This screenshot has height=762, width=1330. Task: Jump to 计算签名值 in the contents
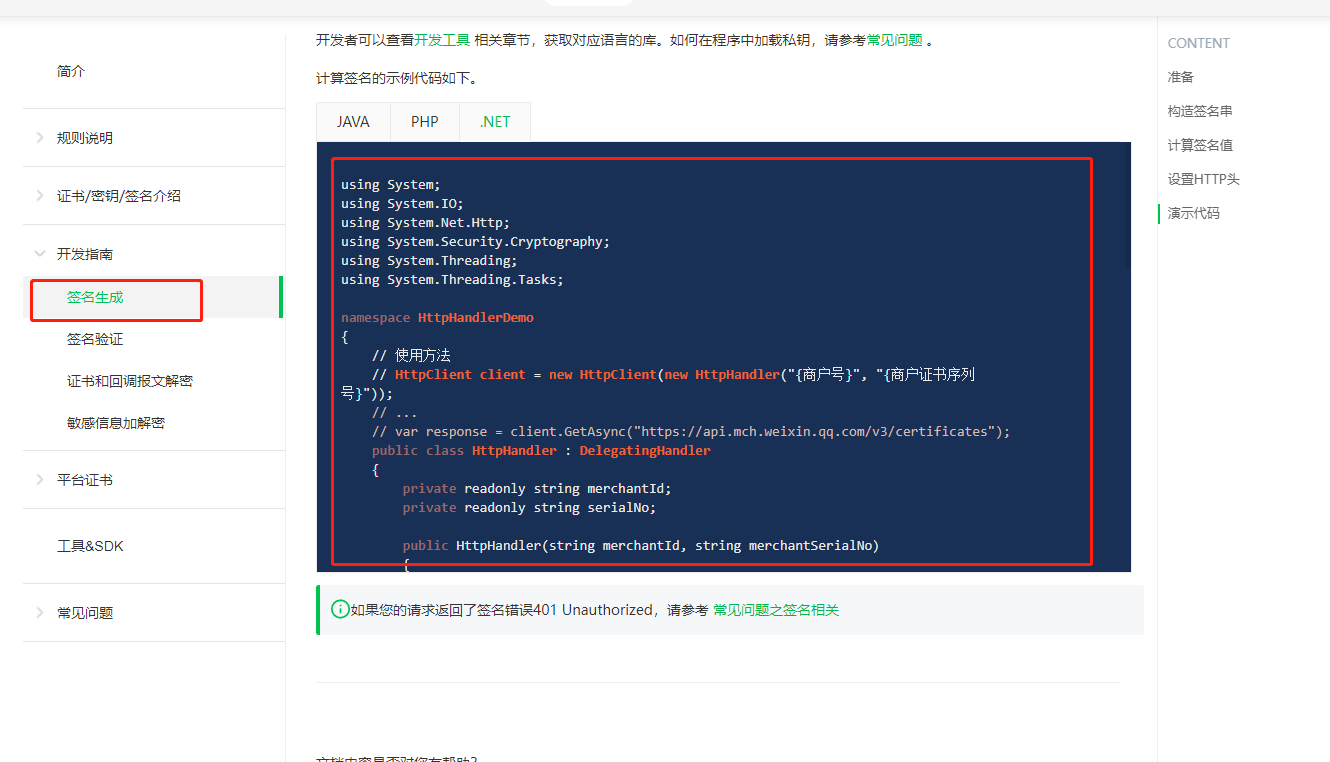(1200, 145)
